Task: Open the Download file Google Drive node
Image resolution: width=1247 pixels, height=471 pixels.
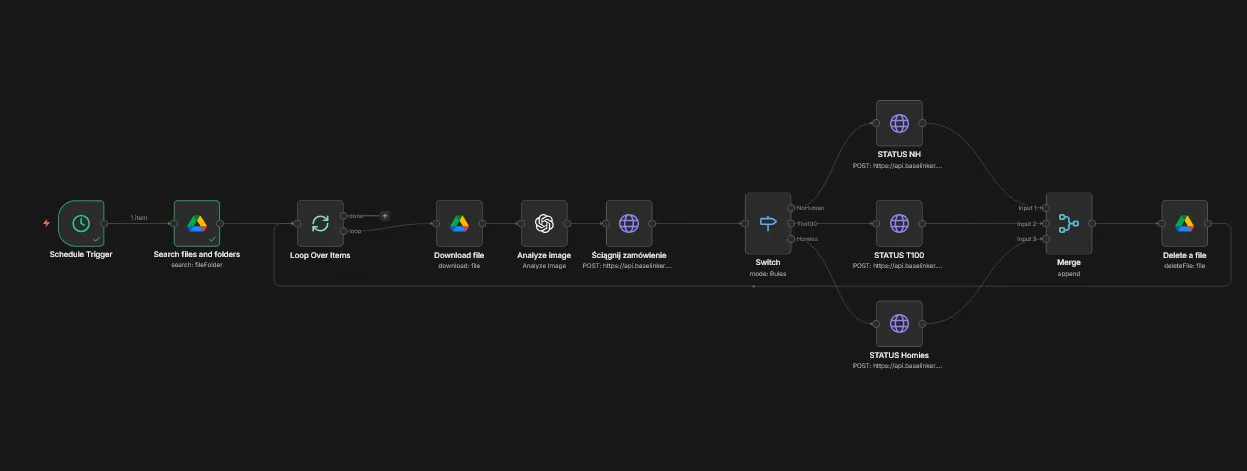Action: pos(459,223)
